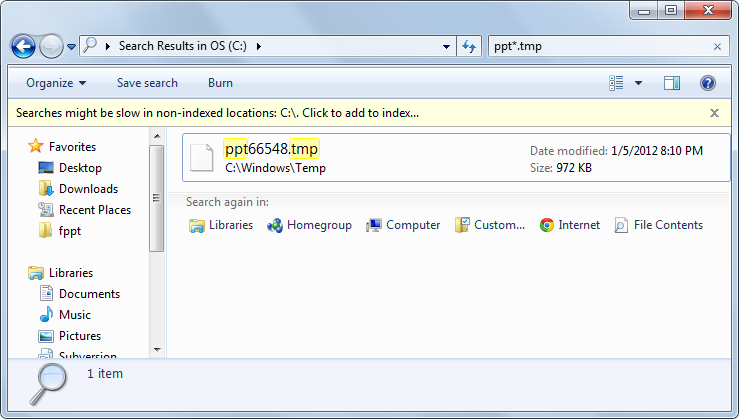
Task: Open Help with question mark icon
Action: click(x=708, y=83)
